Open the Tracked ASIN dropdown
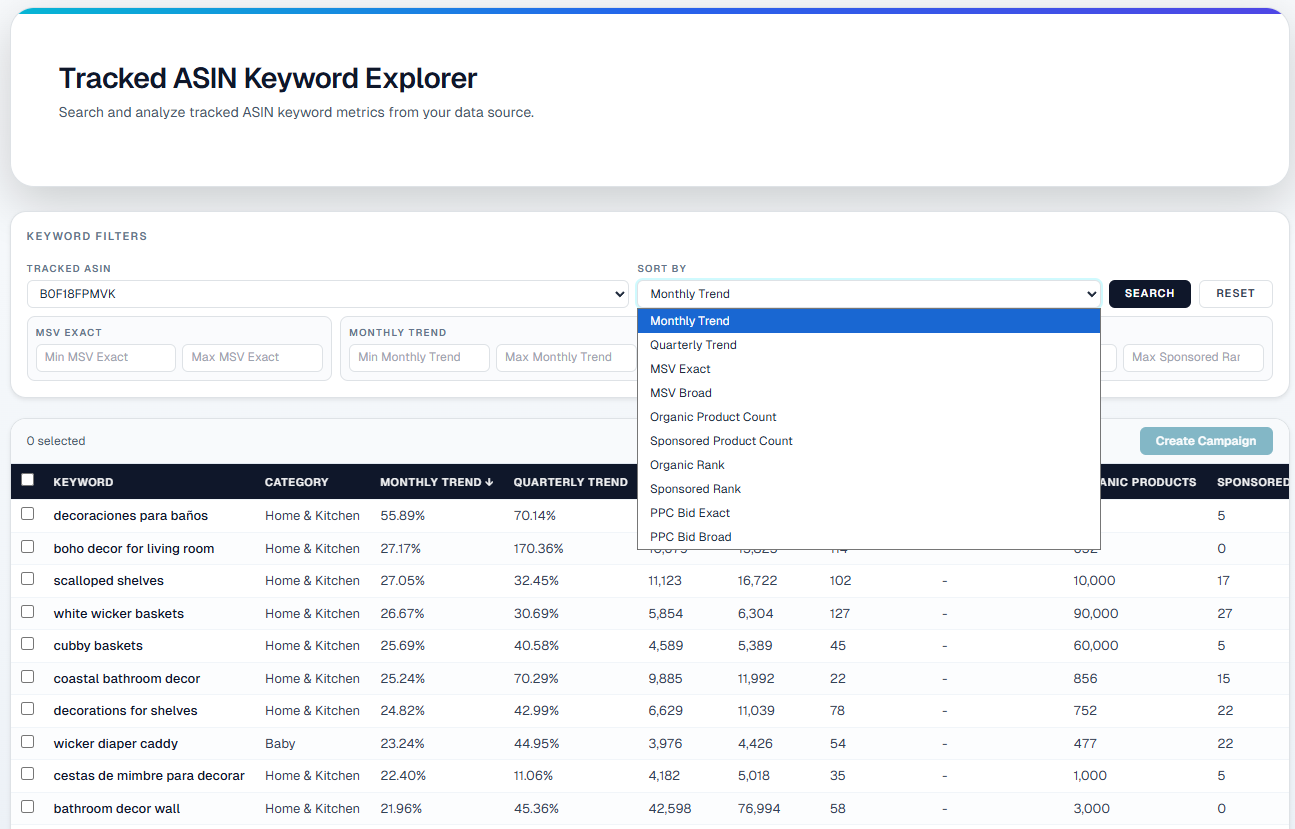The width and height of the screenshot is (1295, 829). pos(327,294)
